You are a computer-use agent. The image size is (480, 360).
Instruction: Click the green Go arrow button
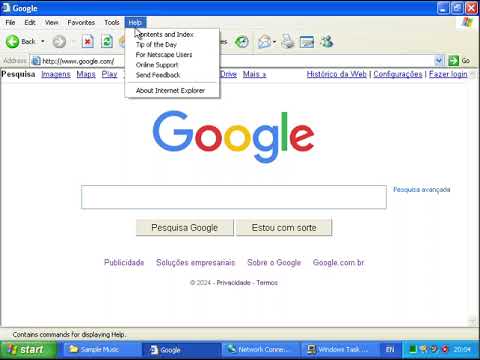tap(453, 61)
